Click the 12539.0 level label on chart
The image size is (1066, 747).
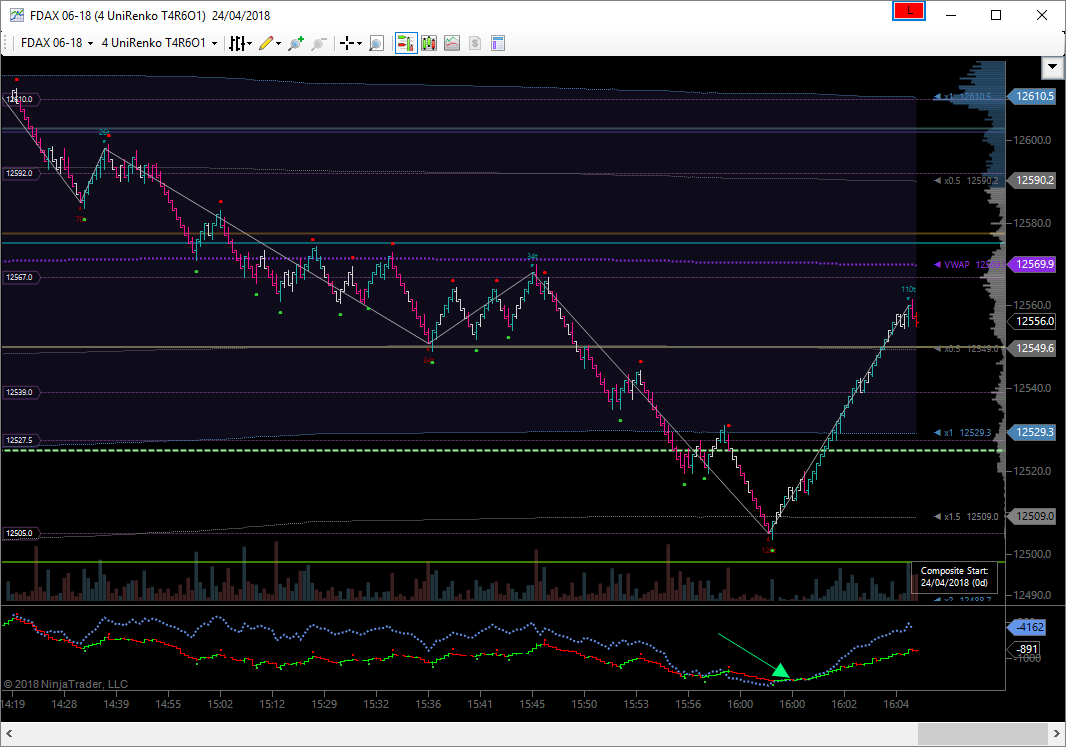[x=21, y=392]
